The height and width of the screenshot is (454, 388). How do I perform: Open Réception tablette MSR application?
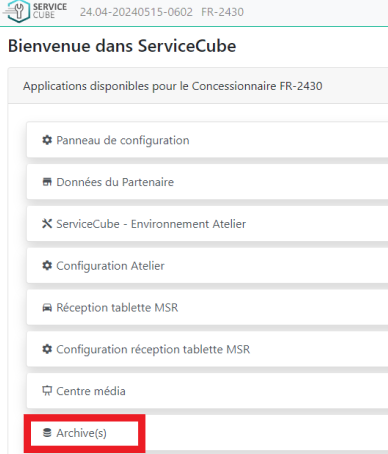207,307
